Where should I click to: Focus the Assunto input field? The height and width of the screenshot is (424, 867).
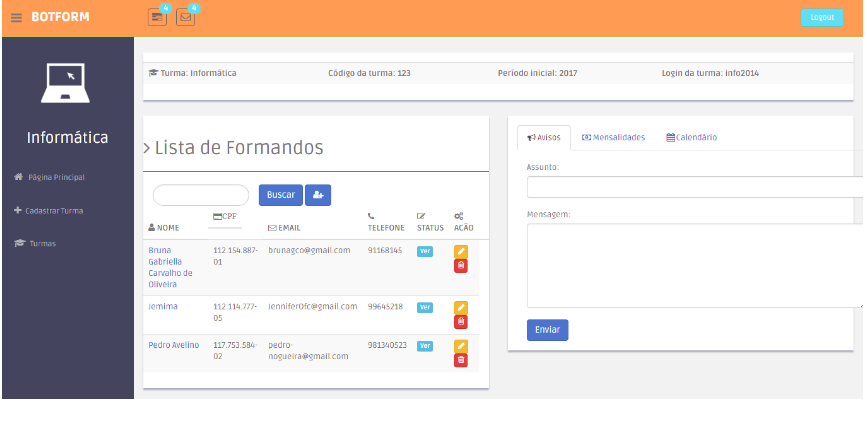pos(694,187)
